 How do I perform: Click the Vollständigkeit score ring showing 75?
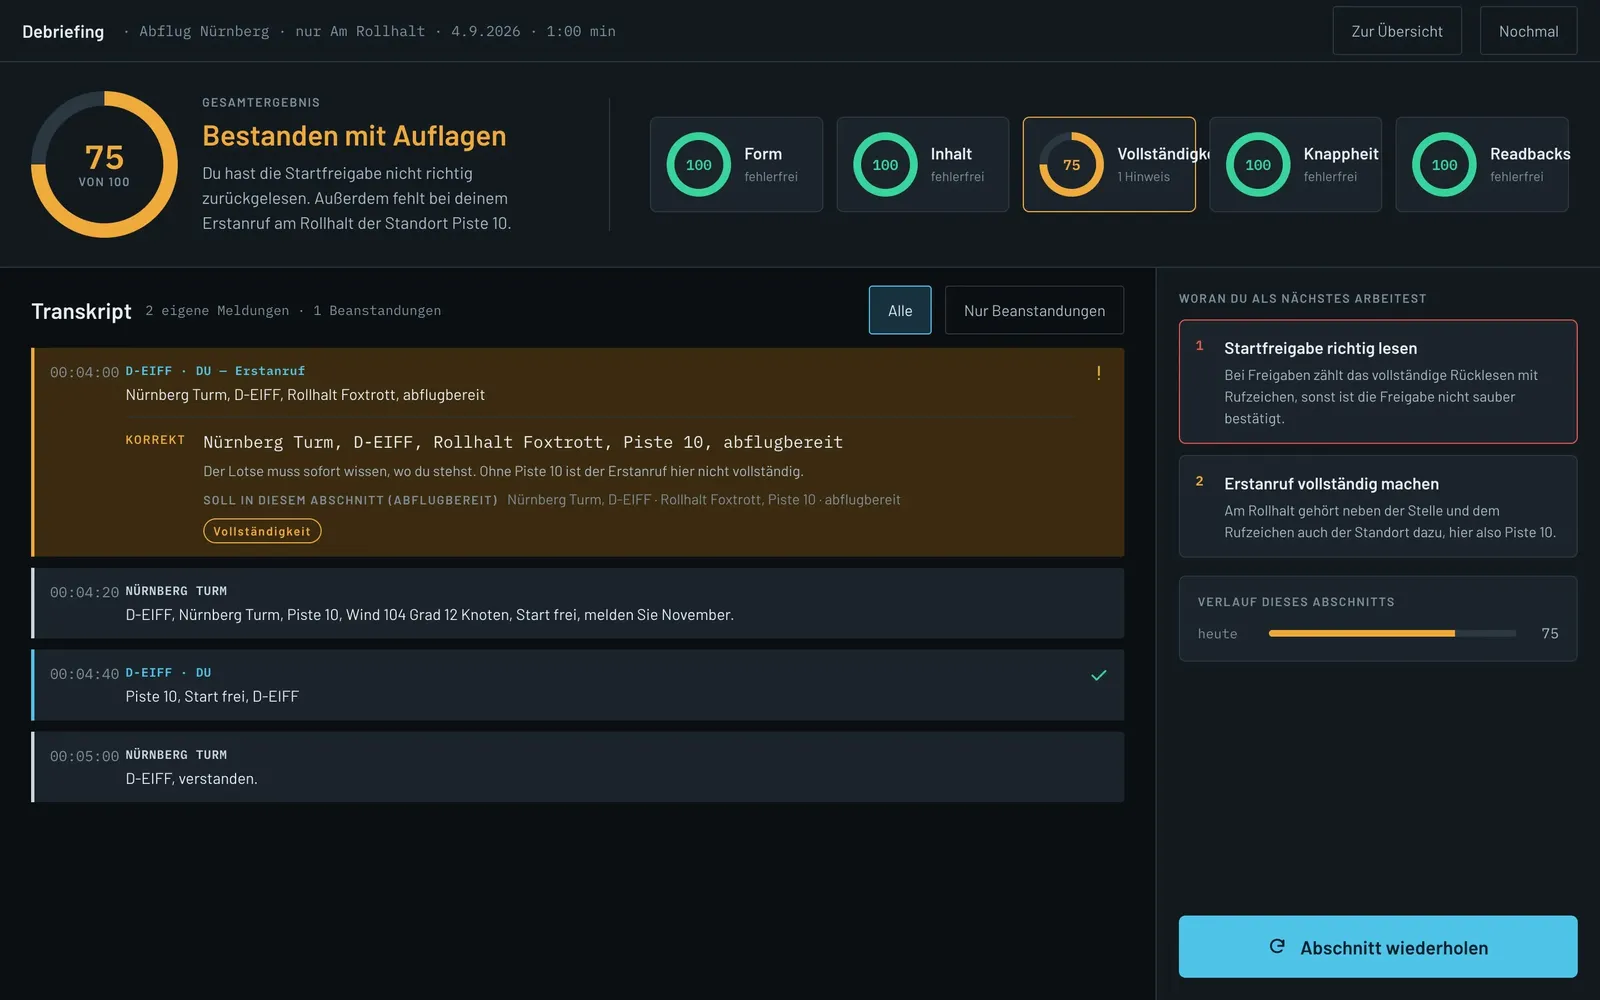1071,165
